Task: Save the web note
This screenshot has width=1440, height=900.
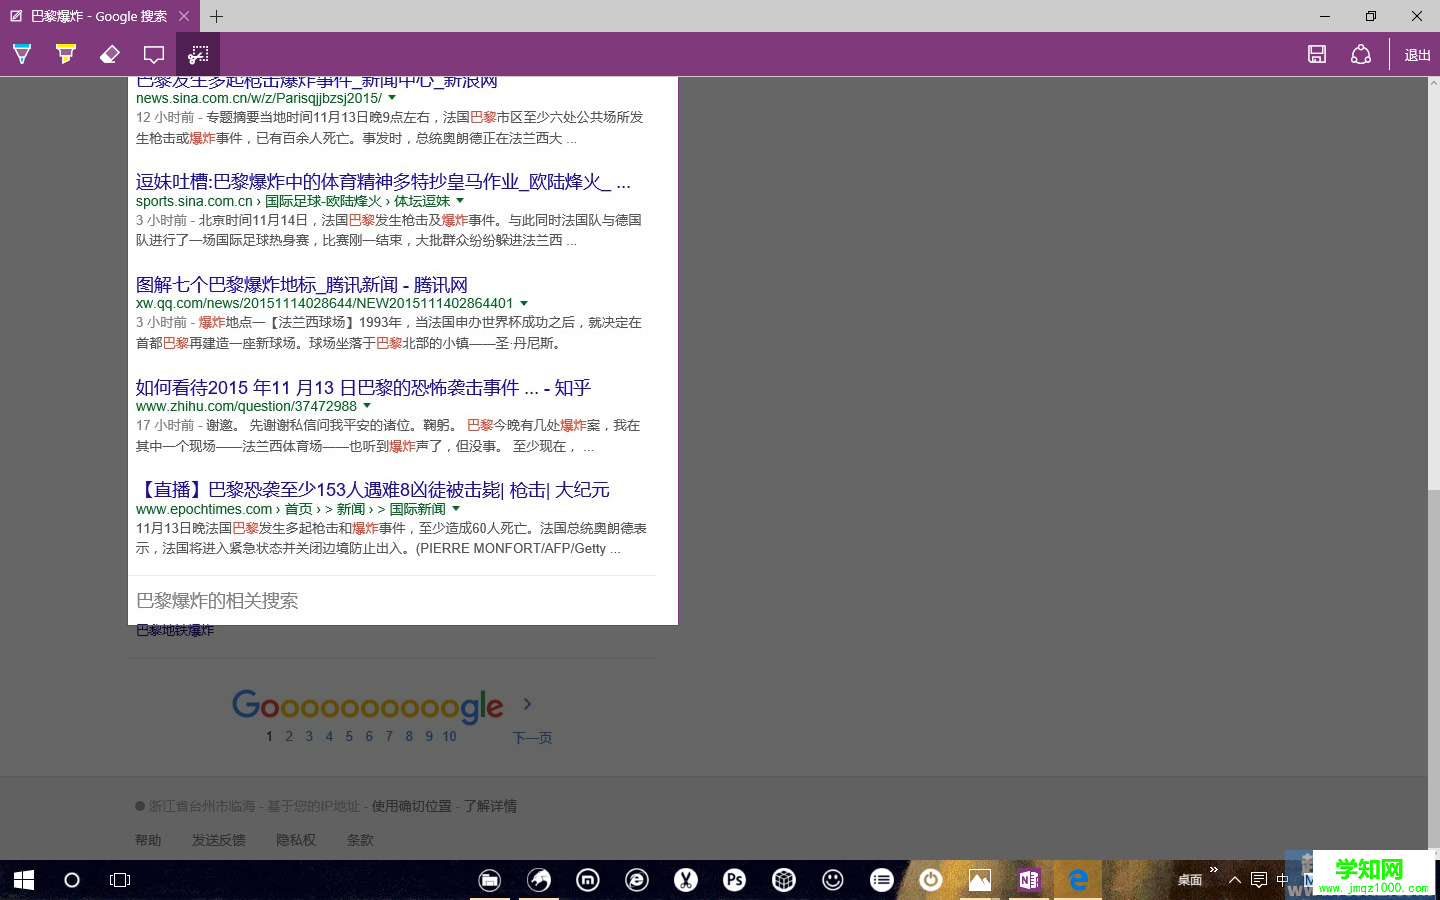Action: coord(1317,54)
